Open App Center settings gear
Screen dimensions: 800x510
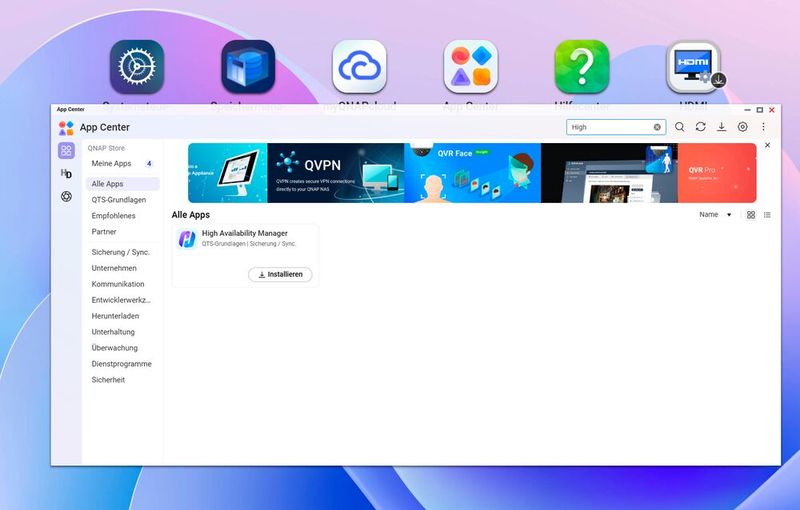pyautogui.click(x=742, y=127)
